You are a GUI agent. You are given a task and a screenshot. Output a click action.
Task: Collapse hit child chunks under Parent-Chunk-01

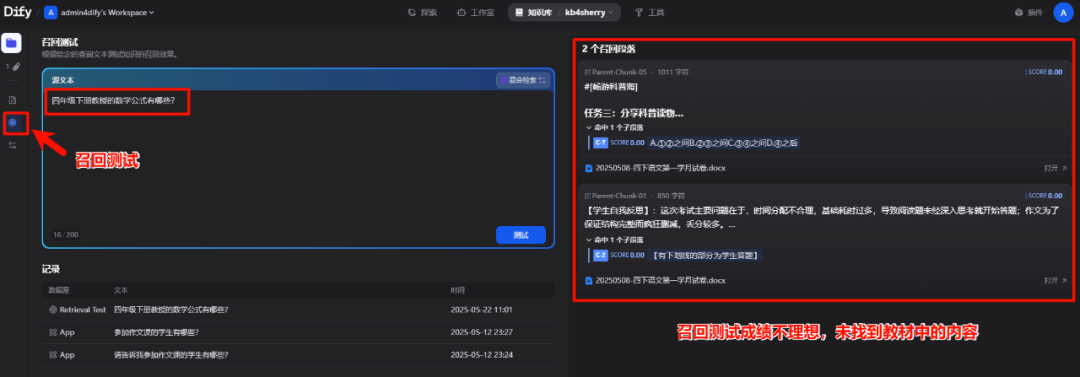(x=614, y=240)
